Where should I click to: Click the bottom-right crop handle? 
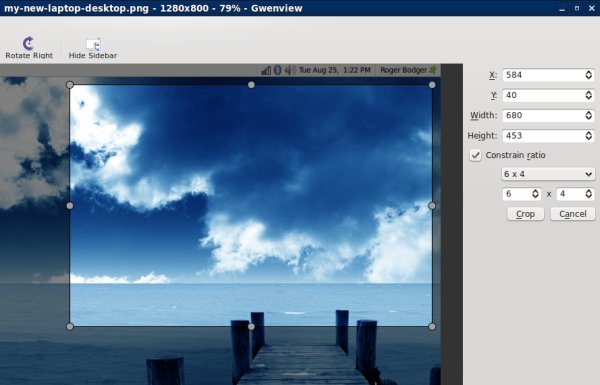click(x=432, y=327)
